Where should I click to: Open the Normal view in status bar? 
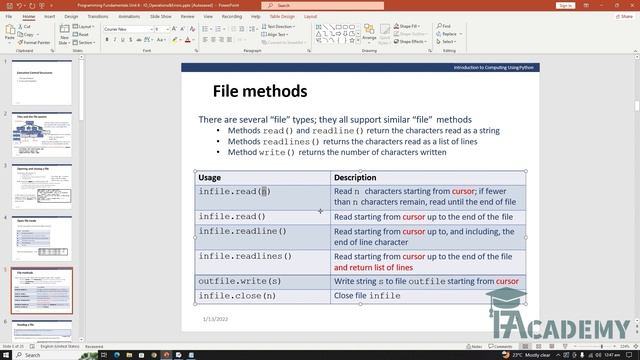(525, 346)
